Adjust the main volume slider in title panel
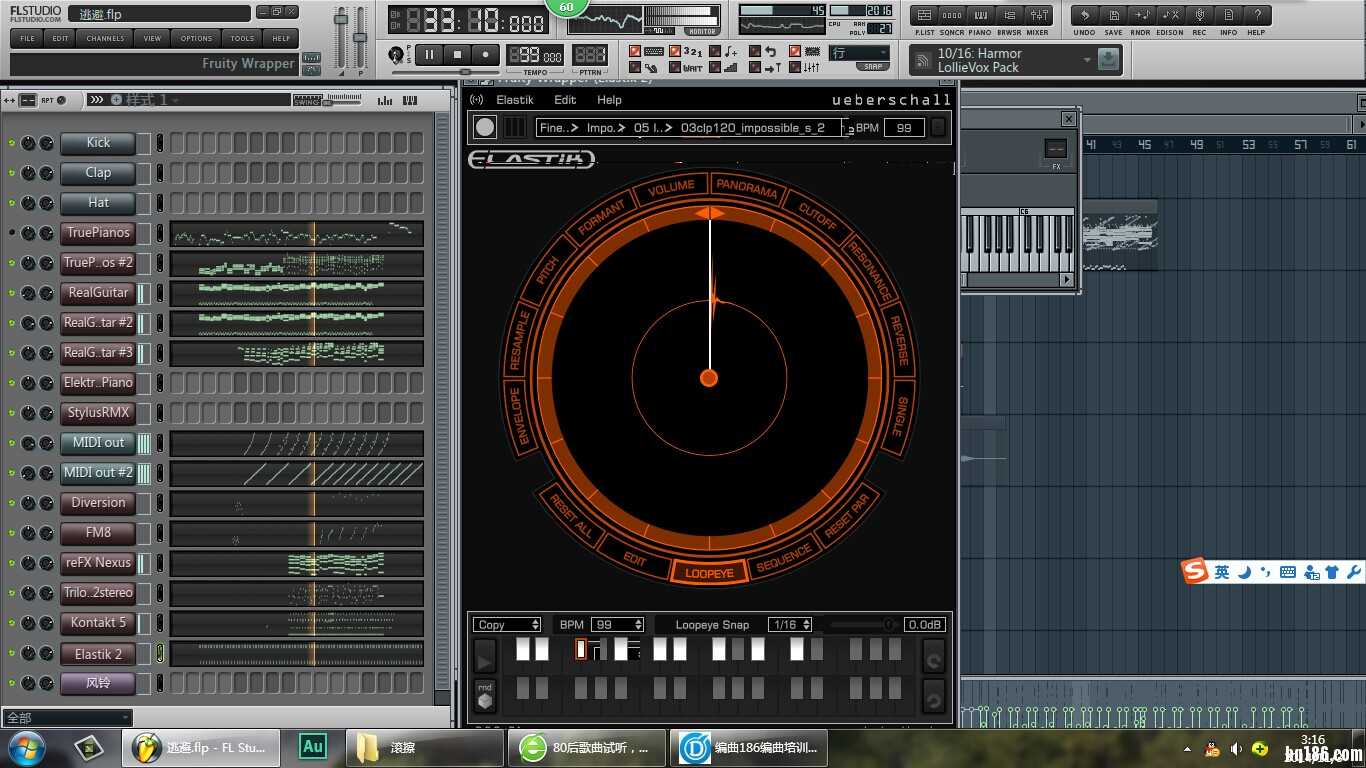 tap(341, 38)
